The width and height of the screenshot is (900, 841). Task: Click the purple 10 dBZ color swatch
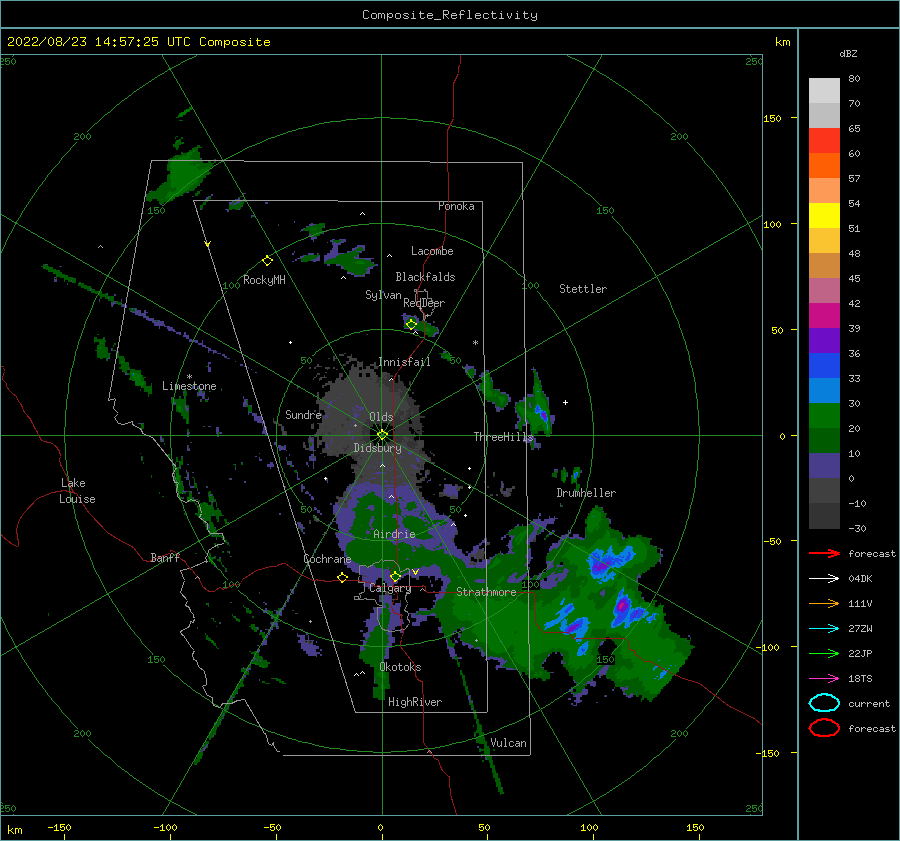pos(824,465)
